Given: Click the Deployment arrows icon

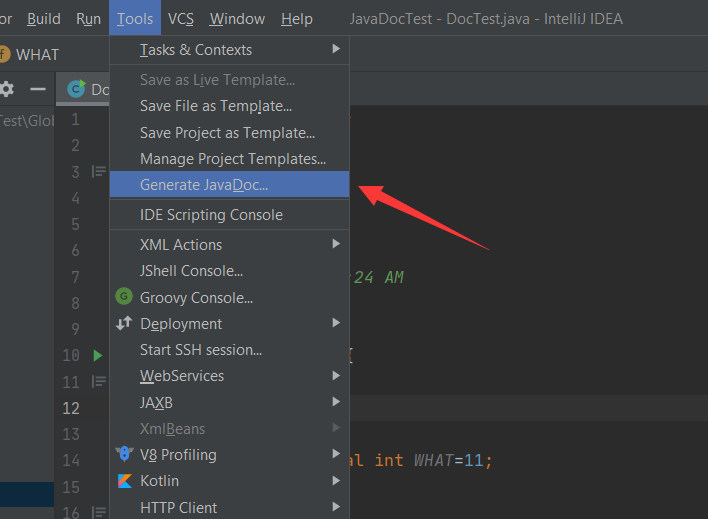Looking at the screenshot, I should click(124, 323).
